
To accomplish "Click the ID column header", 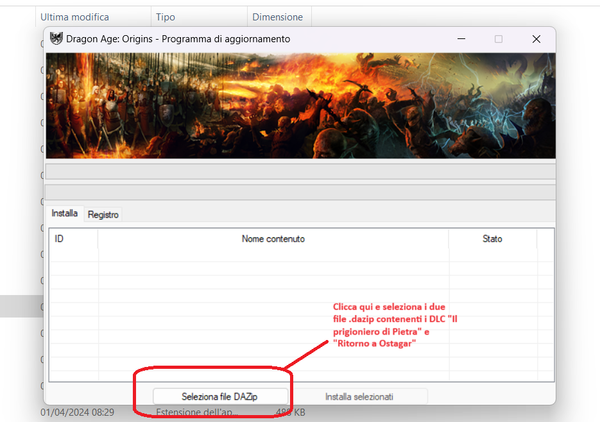I will (x=74, y=239).
